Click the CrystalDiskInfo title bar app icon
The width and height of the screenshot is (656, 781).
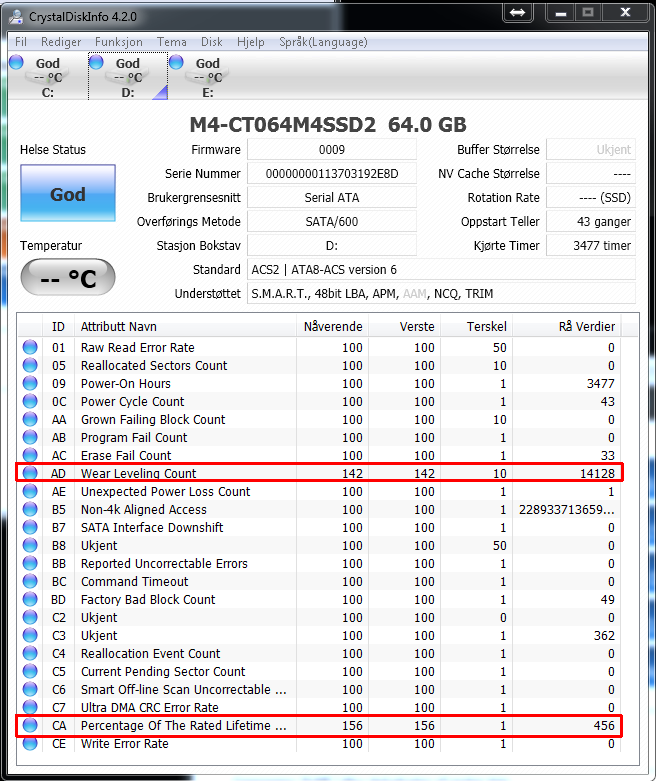click(16, 16)
